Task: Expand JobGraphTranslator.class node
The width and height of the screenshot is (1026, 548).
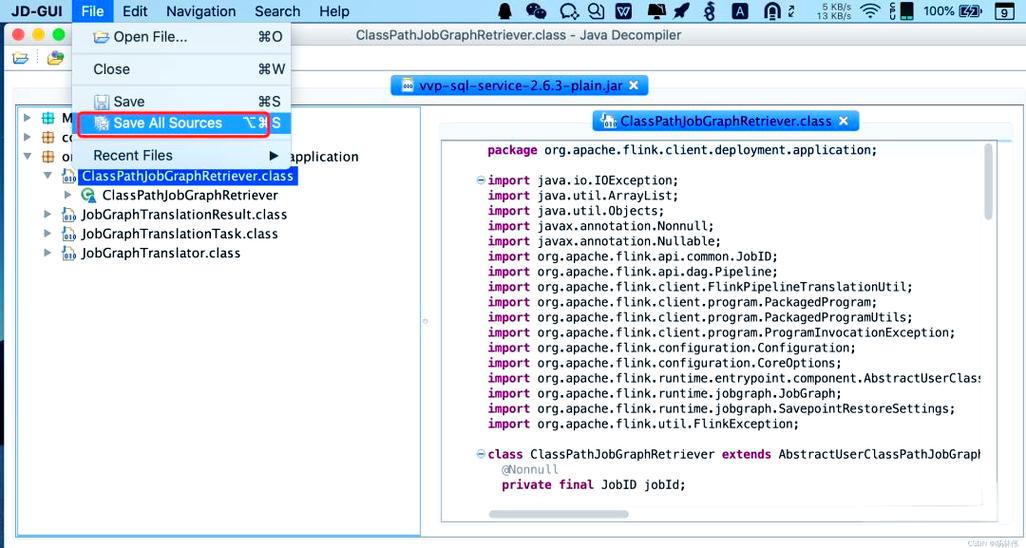Action: click(x=47, y=253)
